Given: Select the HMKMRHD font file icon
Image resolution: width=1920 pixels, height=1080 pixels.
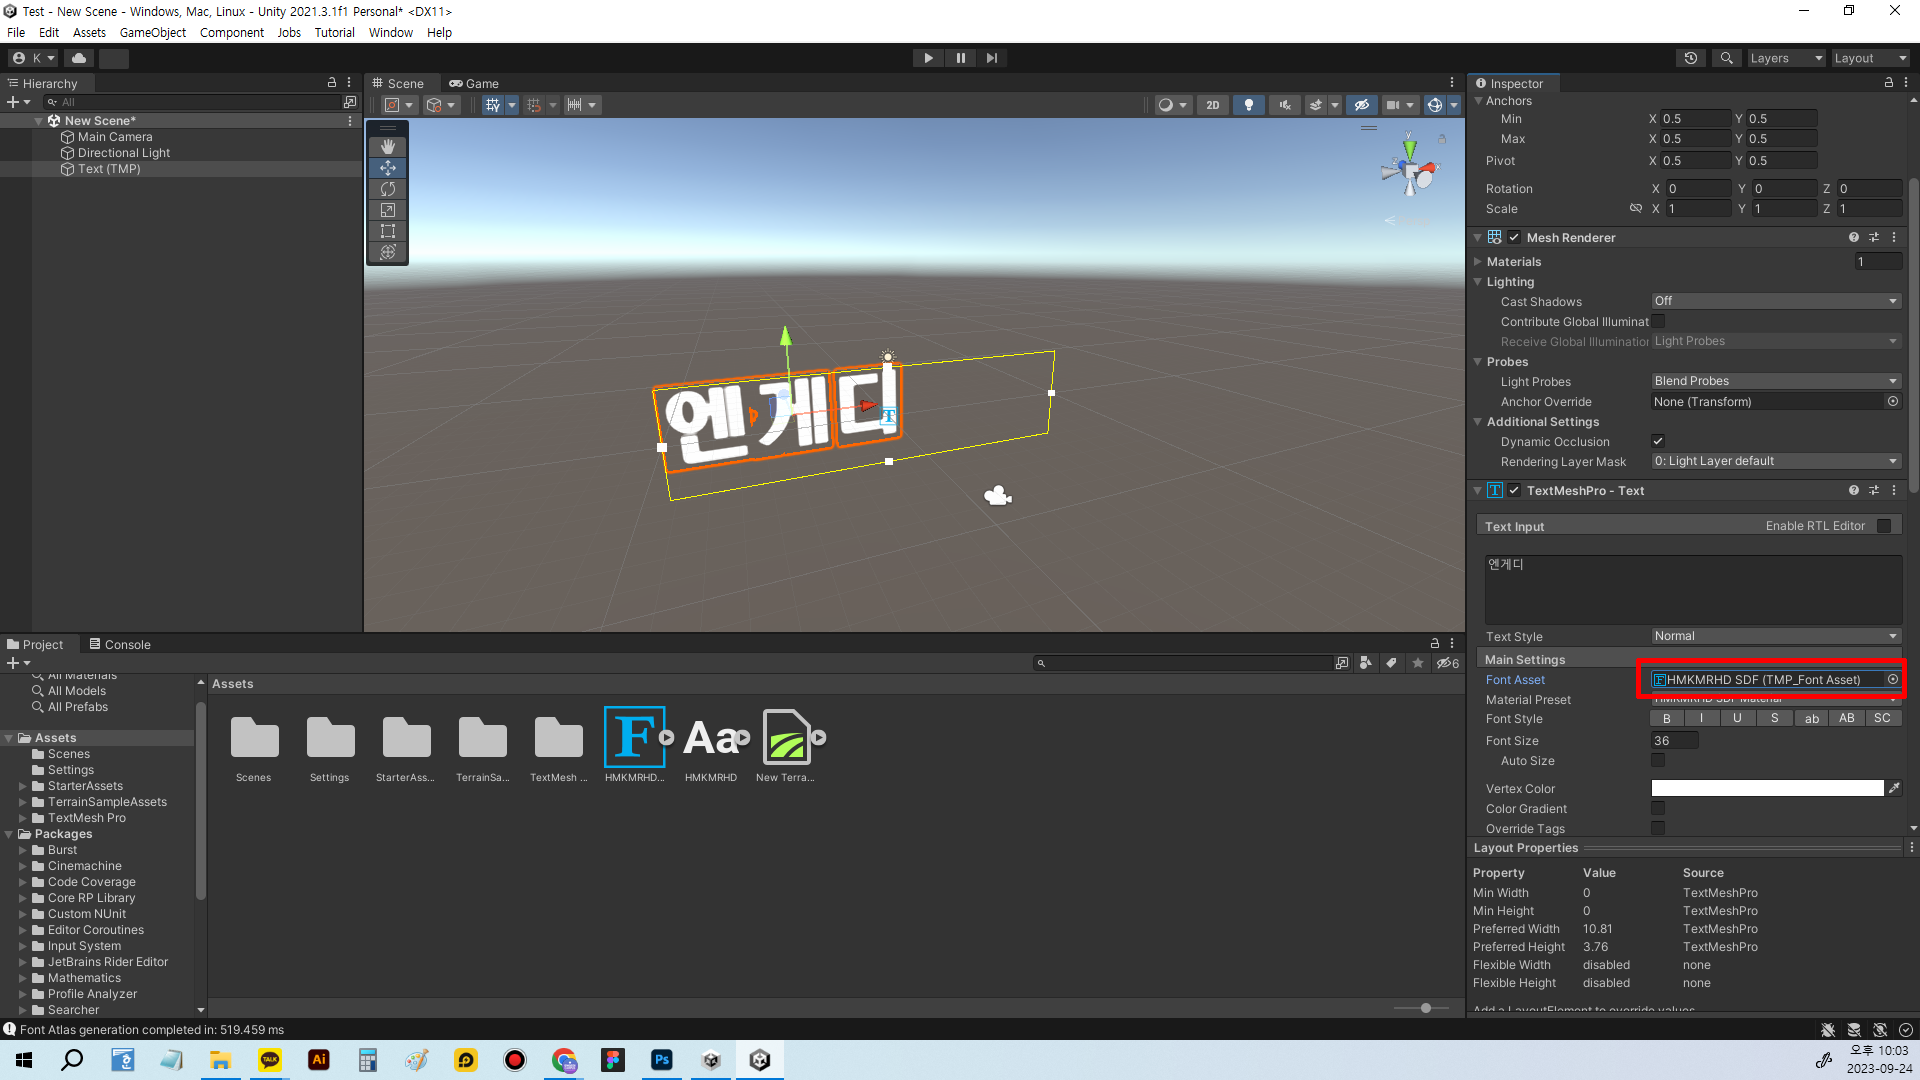Looking at the screenshot, I should [711, 737].
